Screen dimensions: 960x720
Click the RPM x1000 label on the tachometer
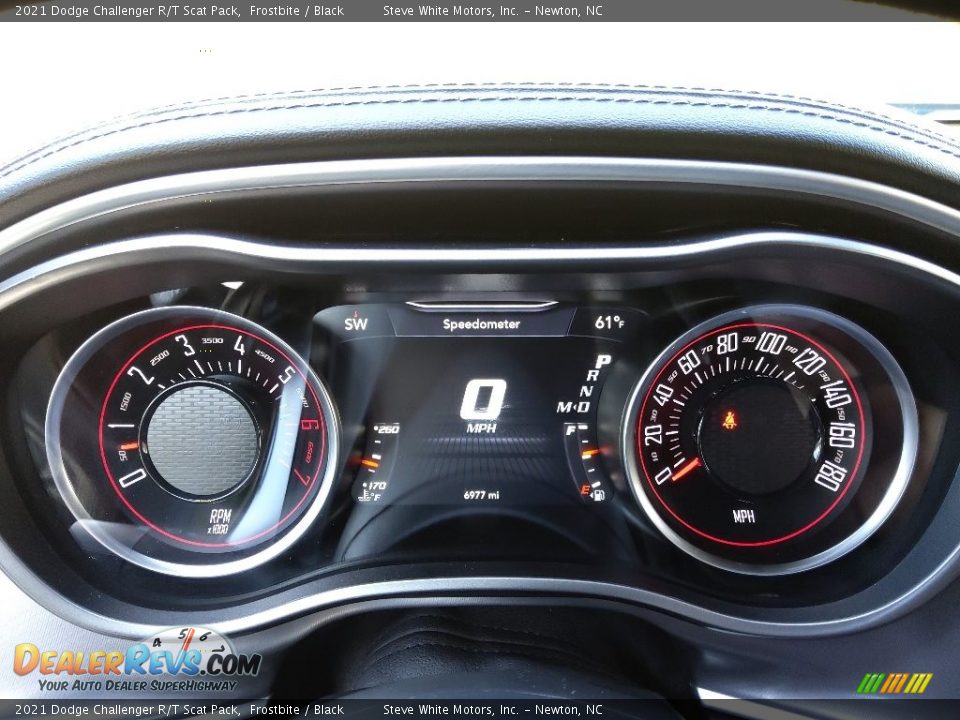(219, 521)
